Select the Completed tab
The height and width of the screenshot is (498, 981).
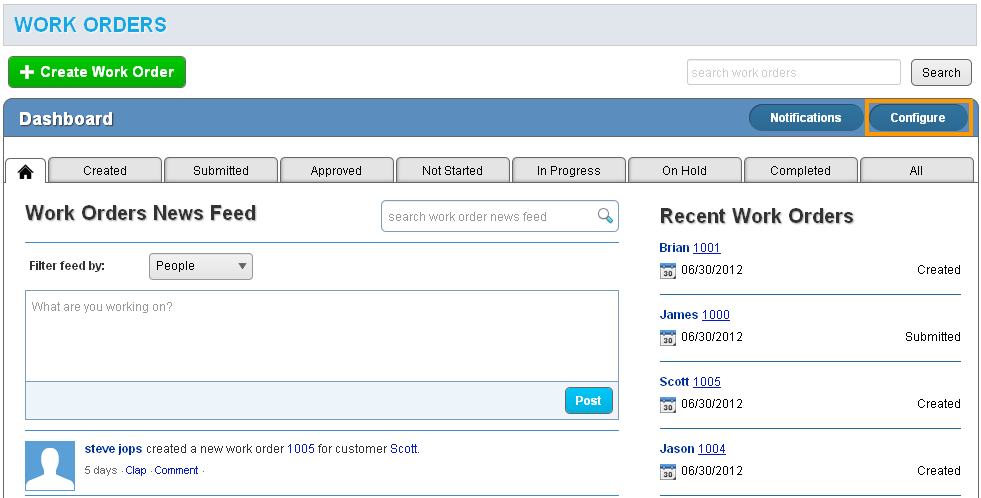[800, 171]
